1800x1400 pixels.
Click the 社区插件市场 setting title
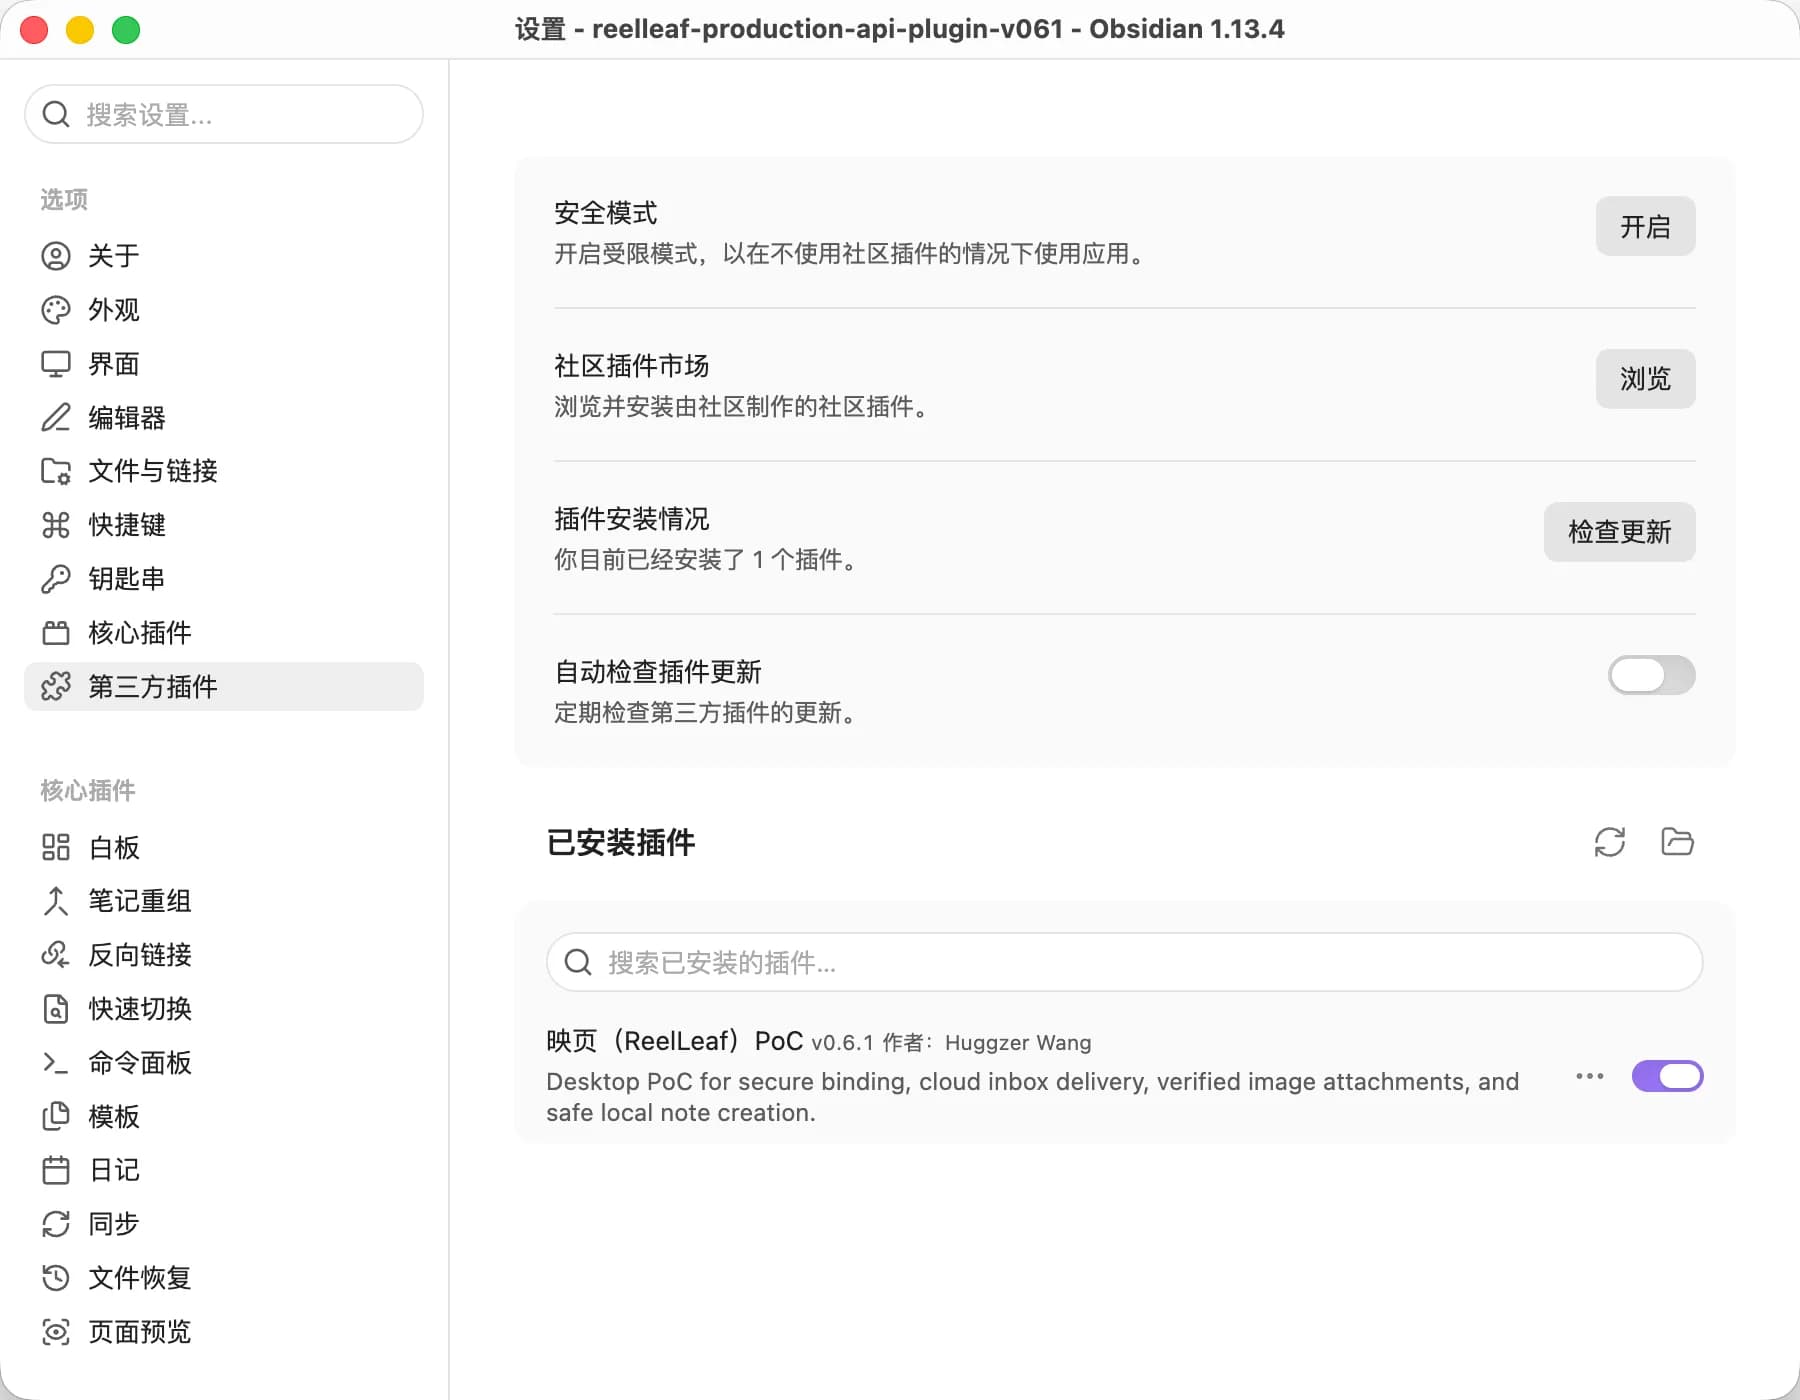coord(632,366)
